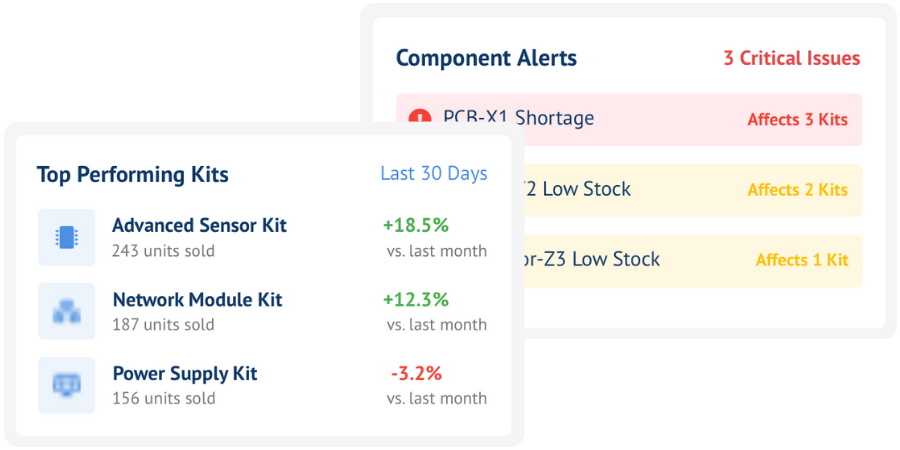900x450 pixels.
Task: Open the Network Module Kit entry
Action: click(197, 300)
